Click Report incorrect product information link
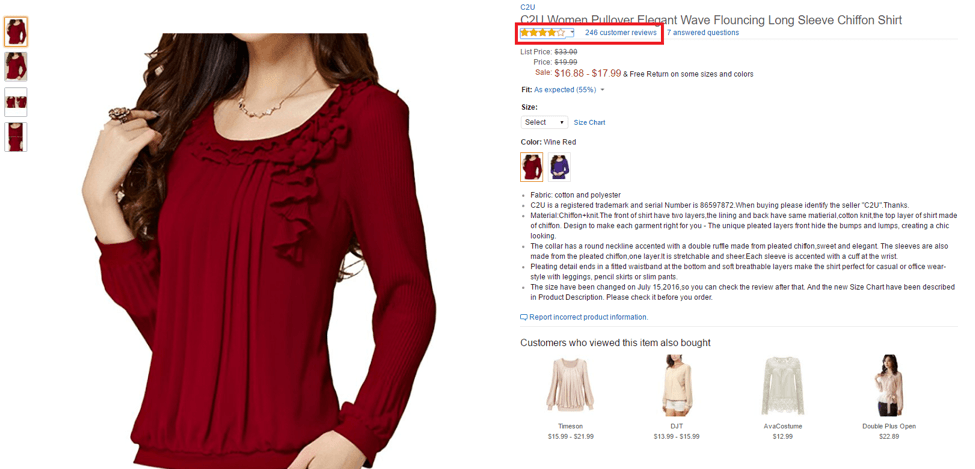The width and height of the screenshot is (975, 469). [x=588, y=317]
